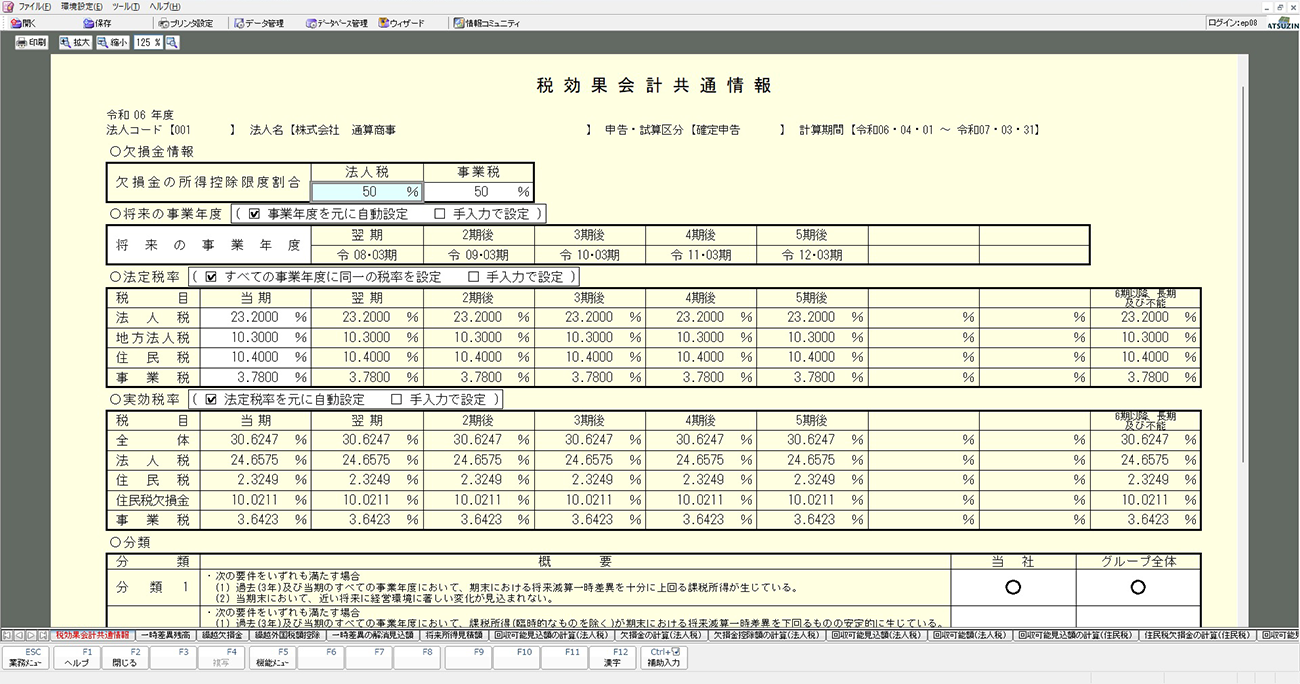The height and width of the screenshot is (684, 1300).
Task: Toggle すべての事業年度に同一の税率を設定 checkbox
Action: click(211, 276)
